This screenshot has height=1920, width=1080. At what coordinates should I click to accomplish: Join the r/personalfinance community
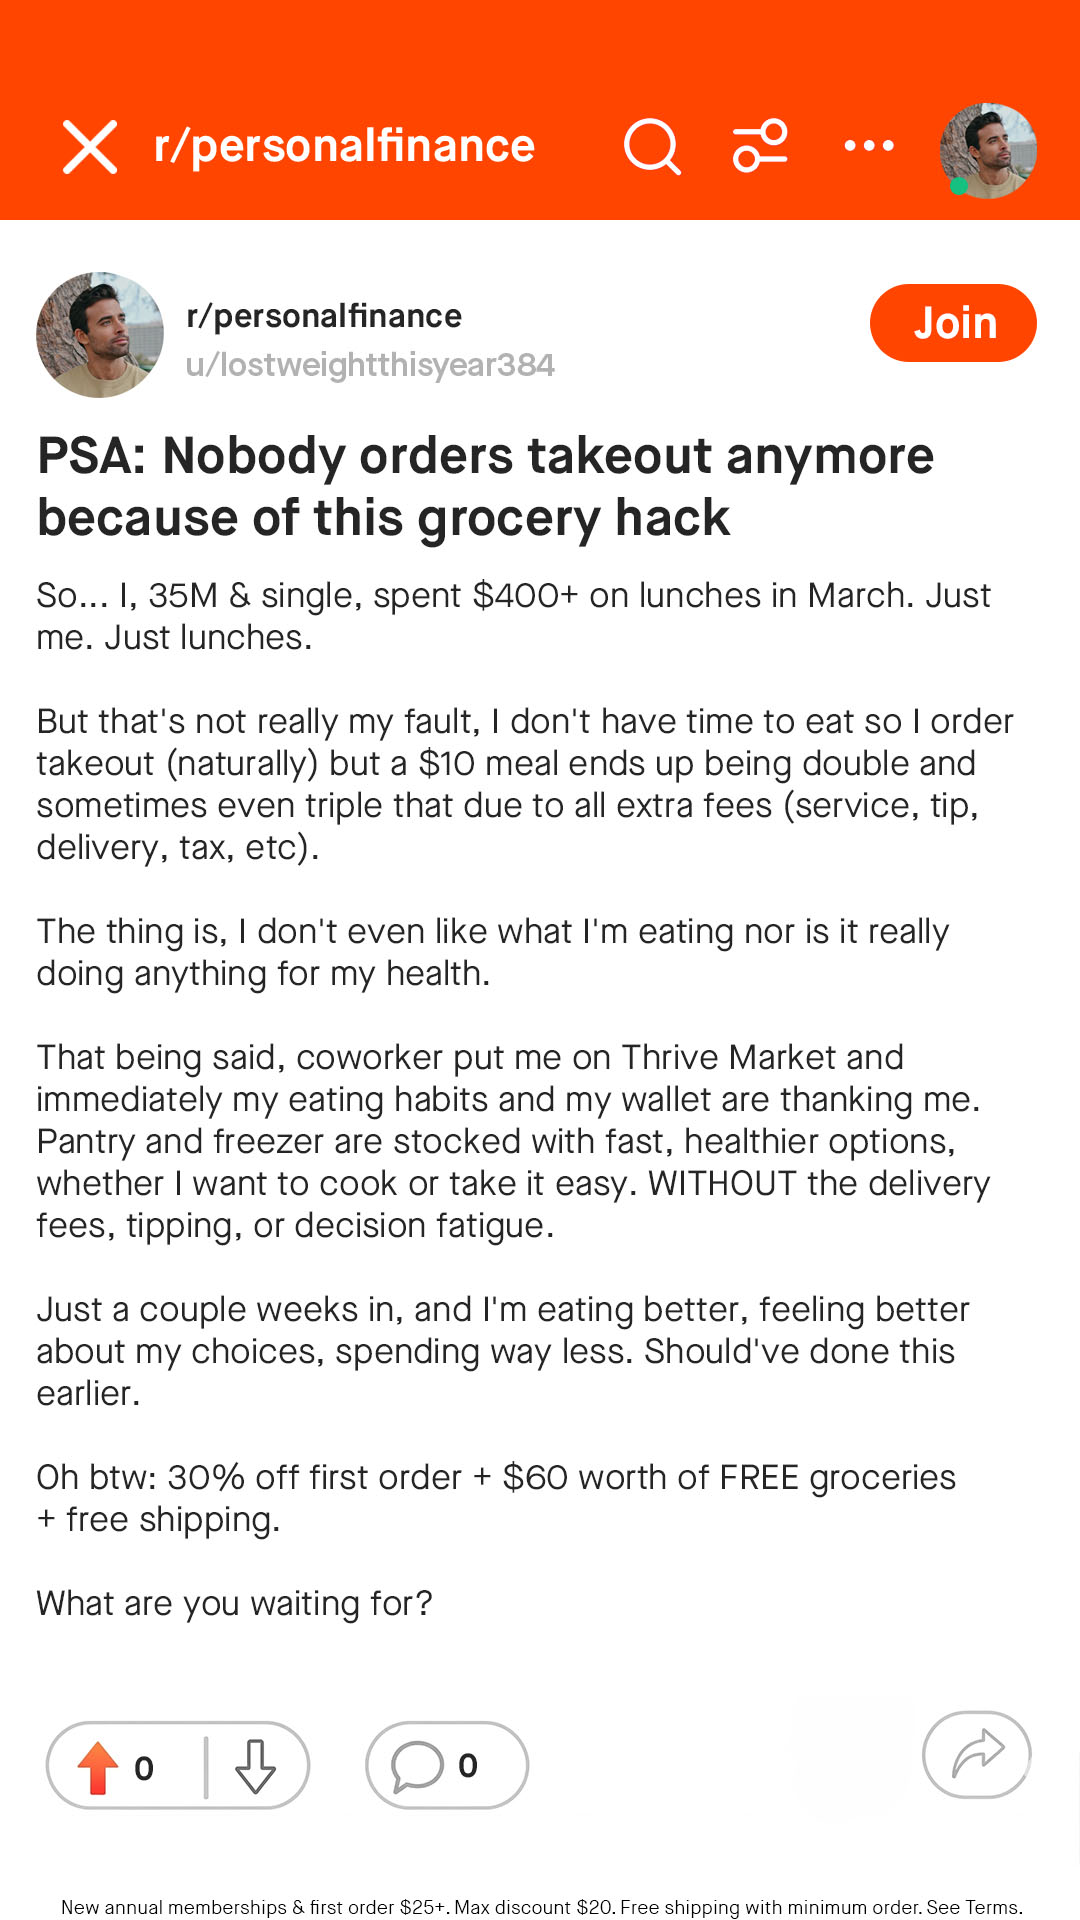click(953, 323)
